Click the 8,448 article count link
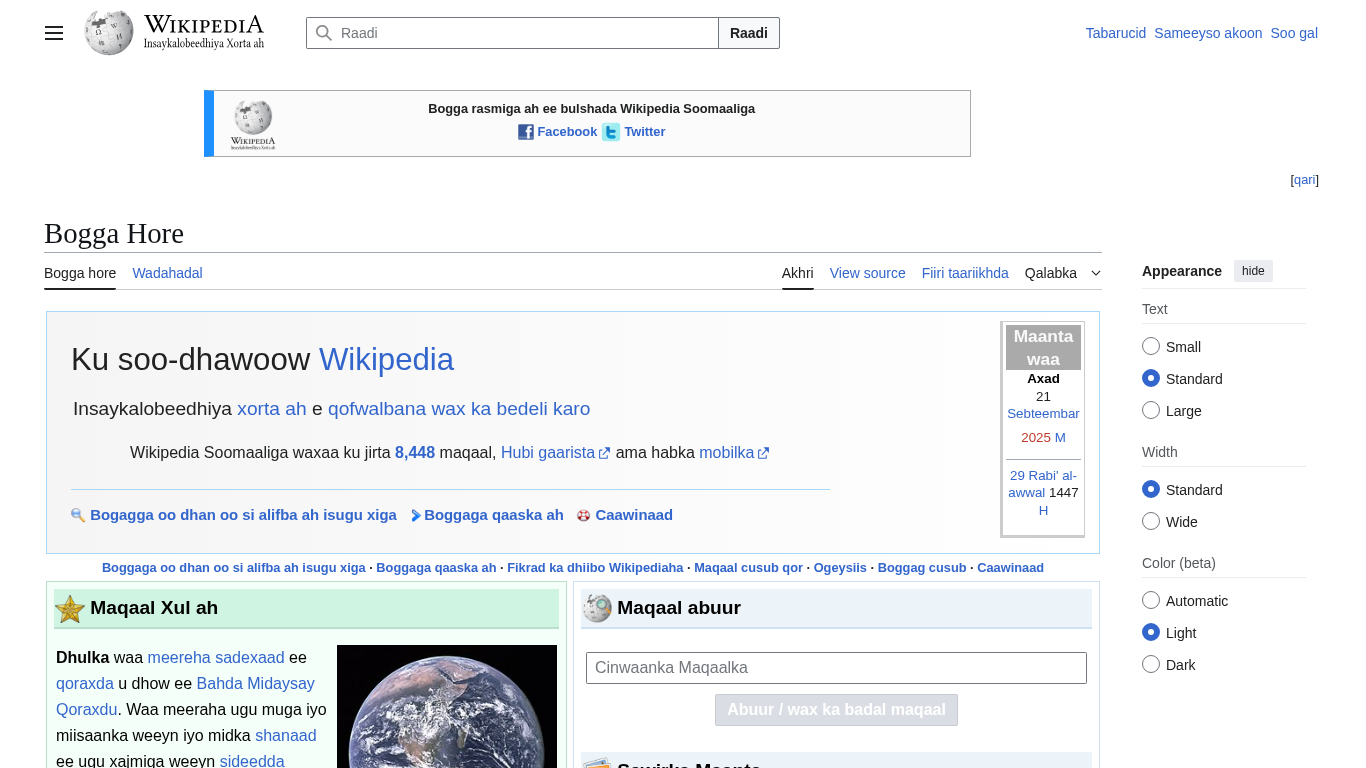Viewport: 1366px width, 768px height. [415, 453]
